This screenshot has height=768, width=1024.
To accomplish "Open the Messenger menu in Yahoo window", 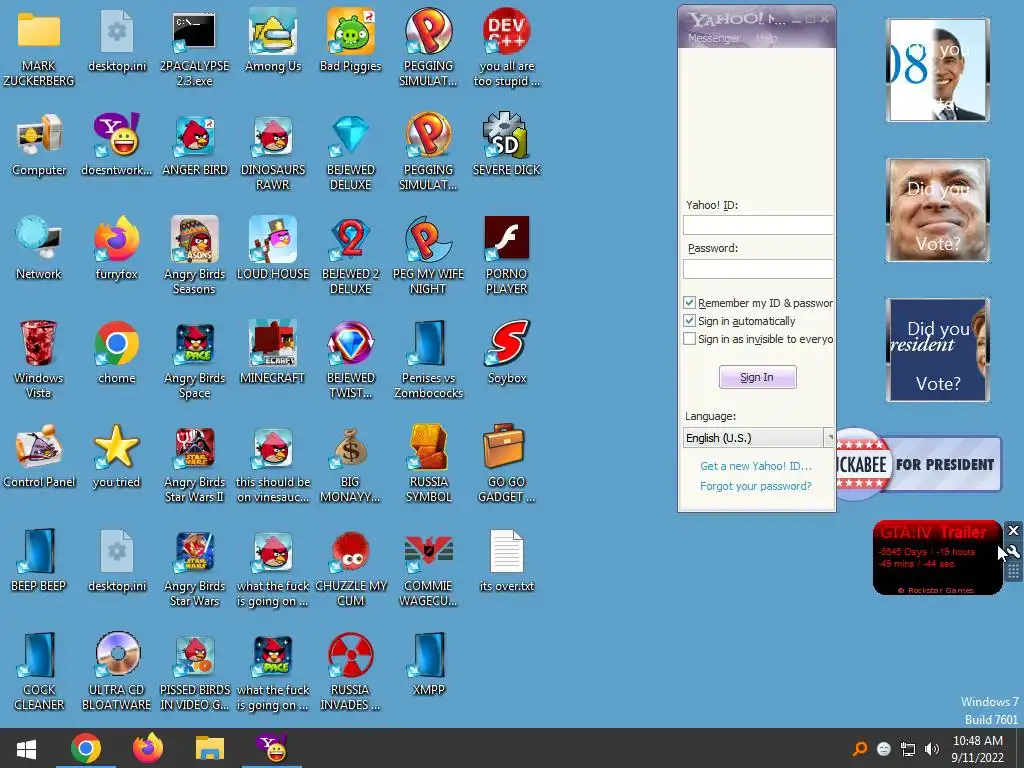I will 713,39.
